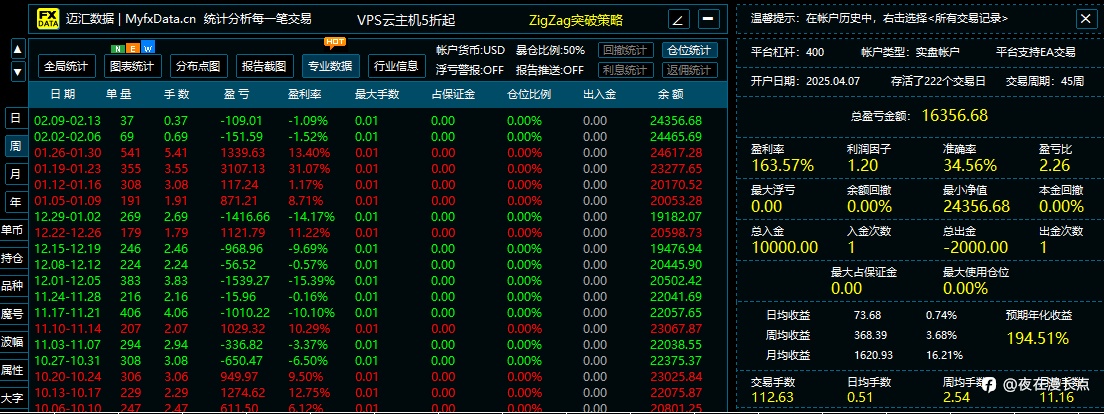Select the 月 (monthly) period button

pos(15,173)
